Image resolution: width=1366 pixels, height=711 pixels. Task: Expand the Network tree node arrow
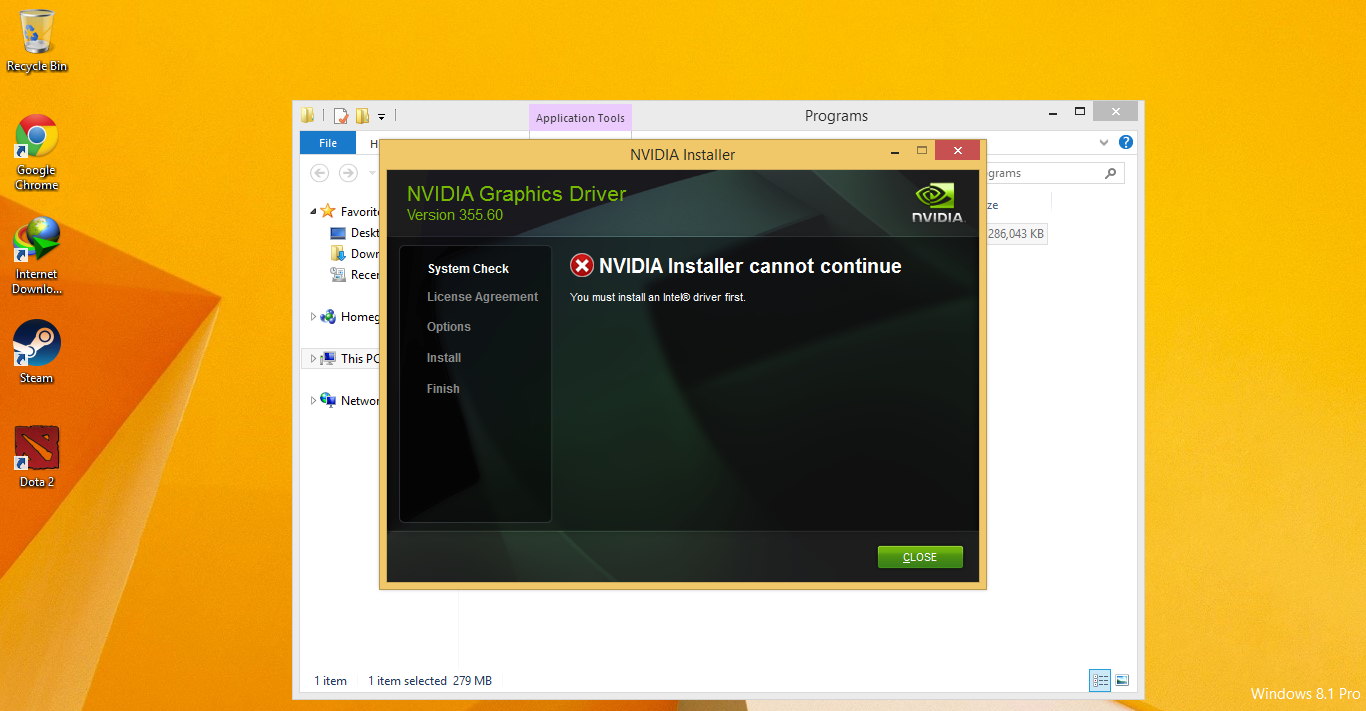[313, 401]
